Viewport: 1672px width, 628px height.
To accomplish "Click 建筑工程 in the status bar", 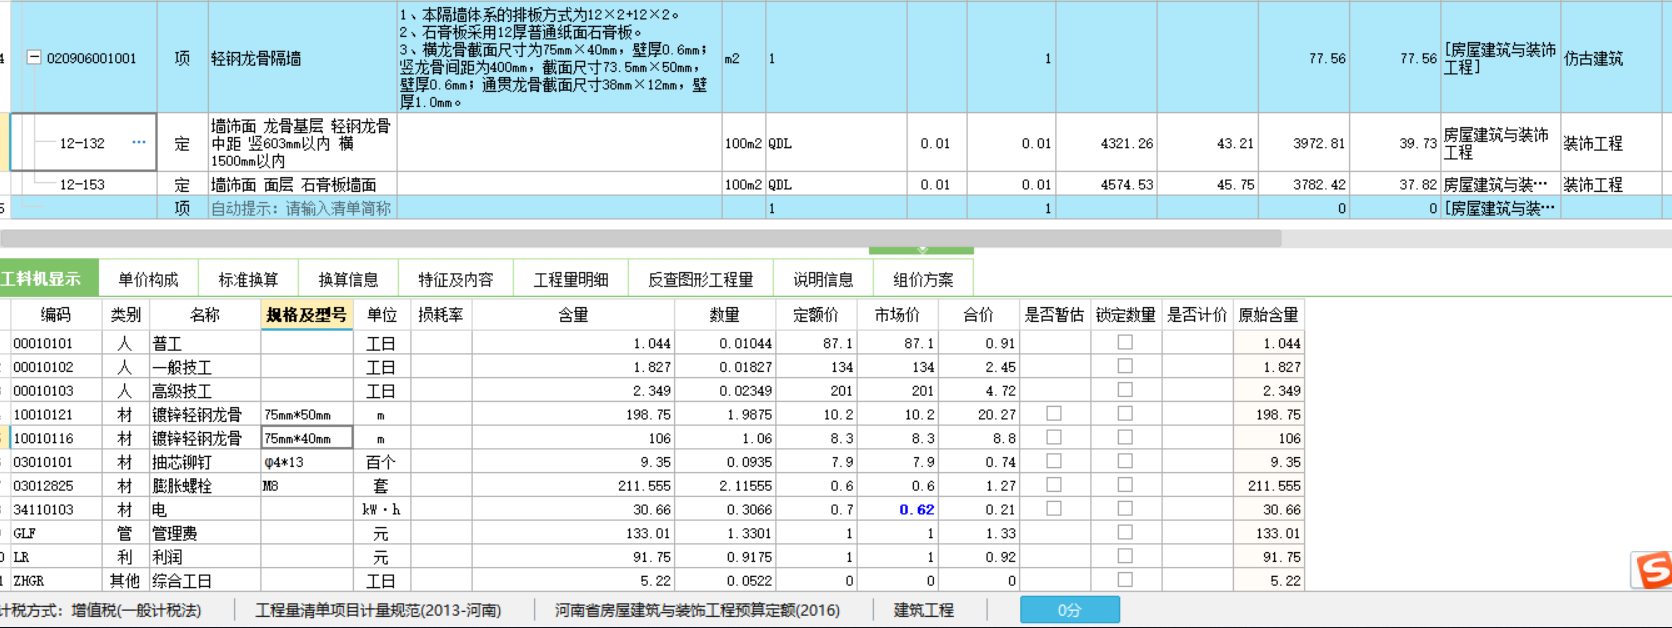I will click(924, 610).
